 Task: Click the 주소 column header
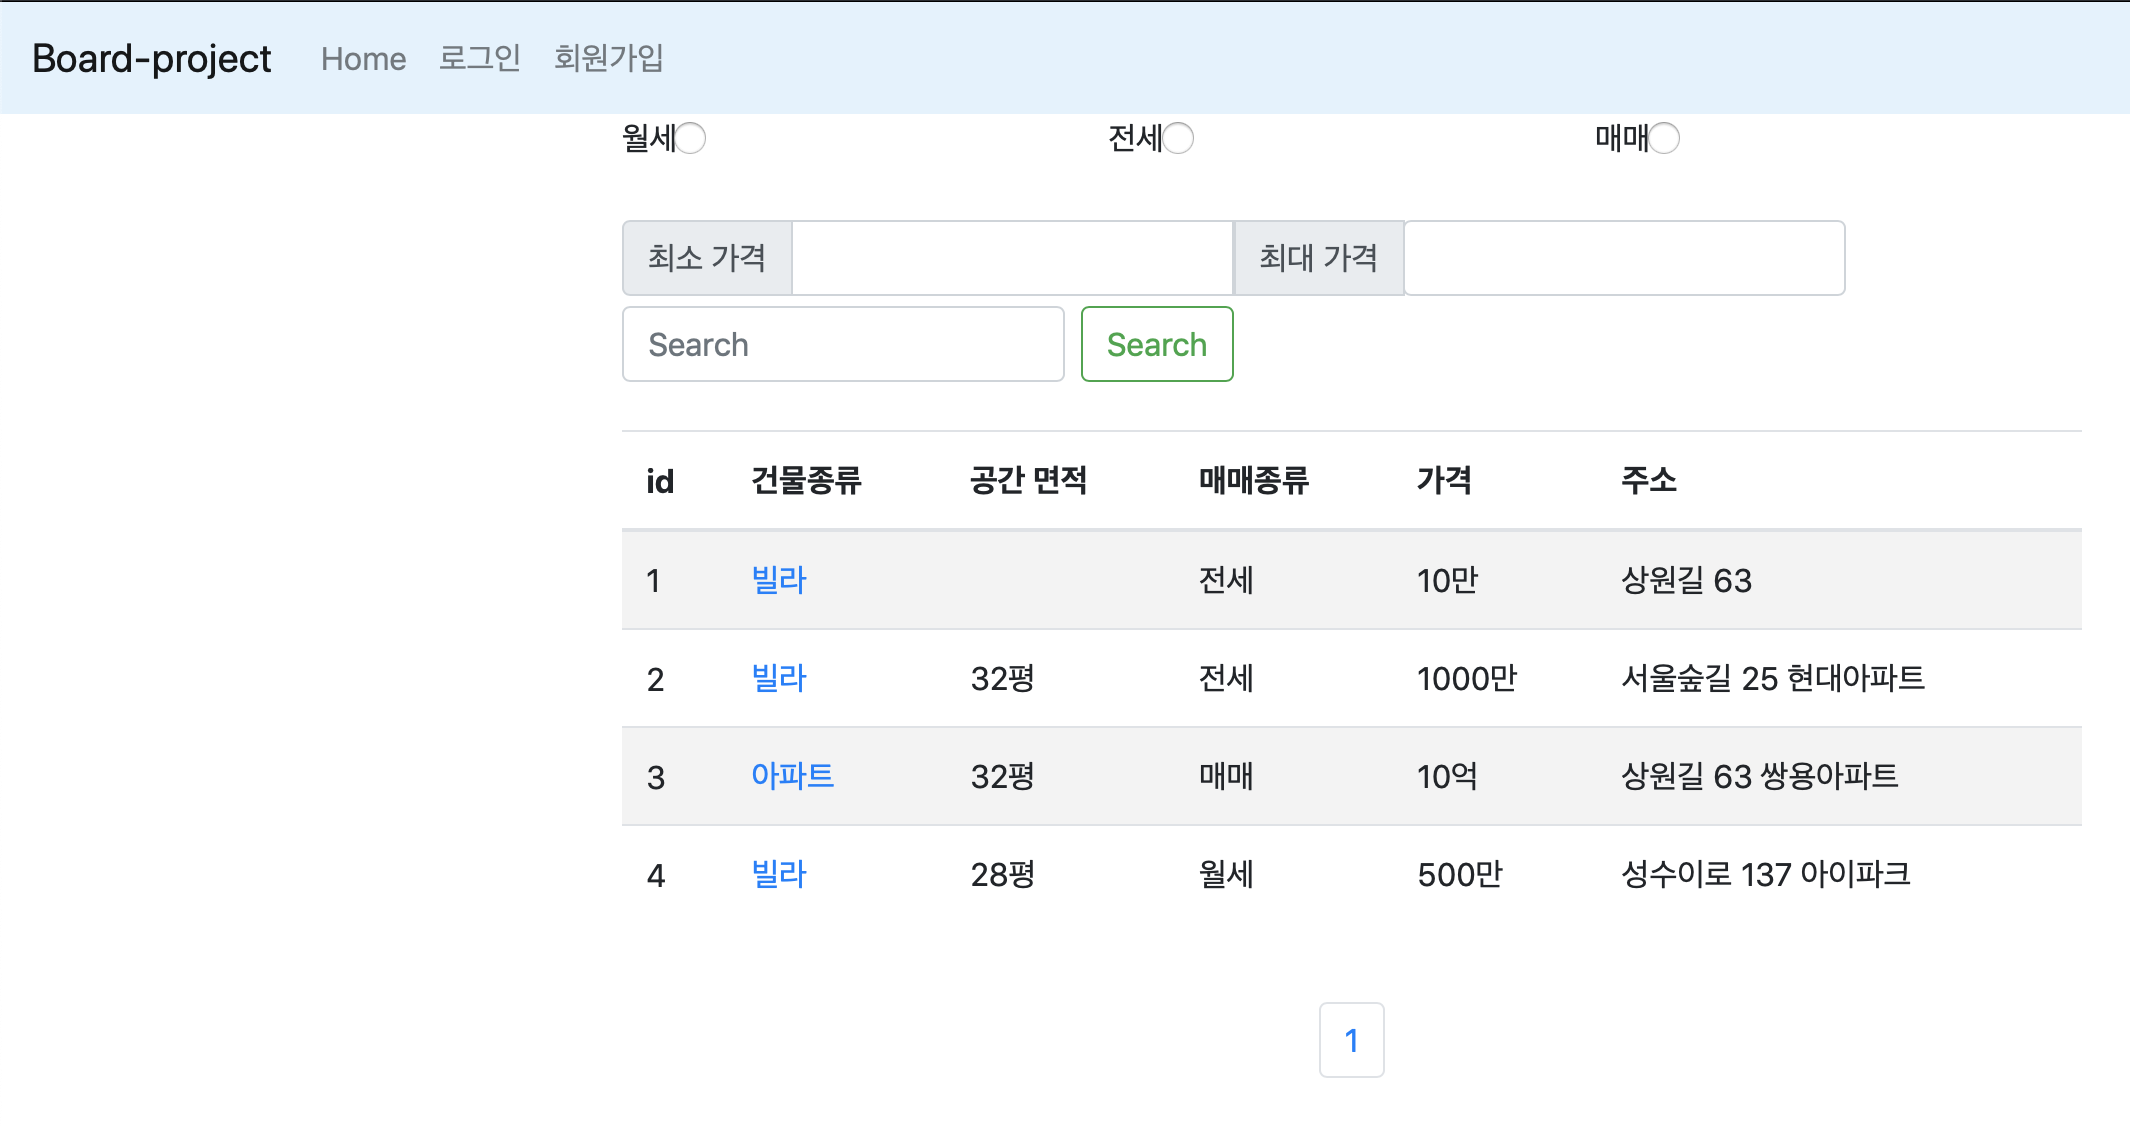tap(1648, 481)
